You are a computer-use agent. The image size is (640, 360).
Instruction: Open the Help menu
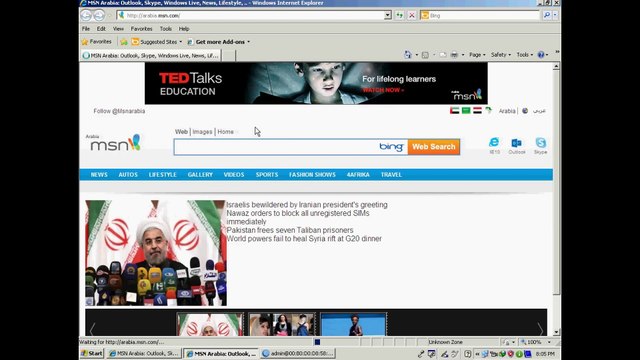(x=184, y=29)
